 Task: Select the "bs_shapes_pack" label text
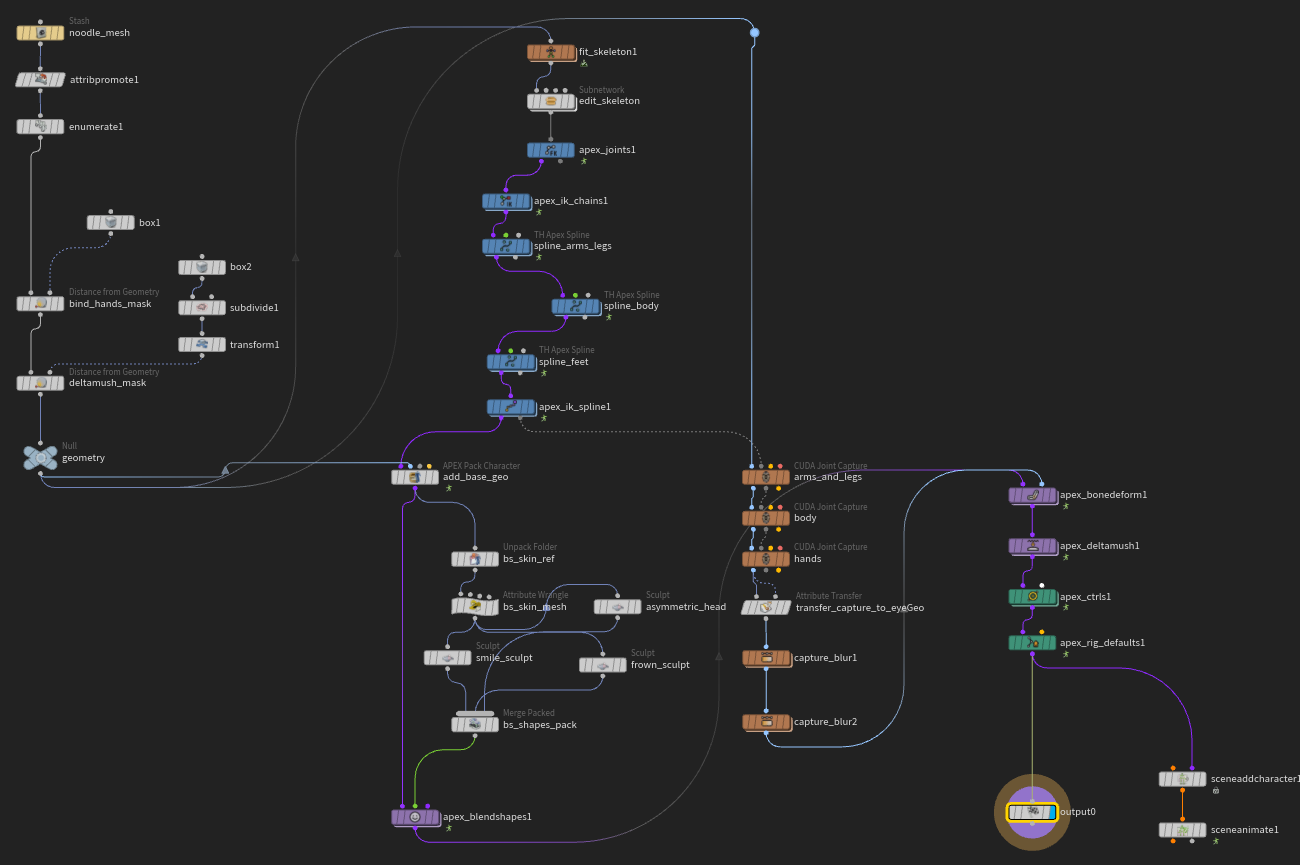coord(540,725)
